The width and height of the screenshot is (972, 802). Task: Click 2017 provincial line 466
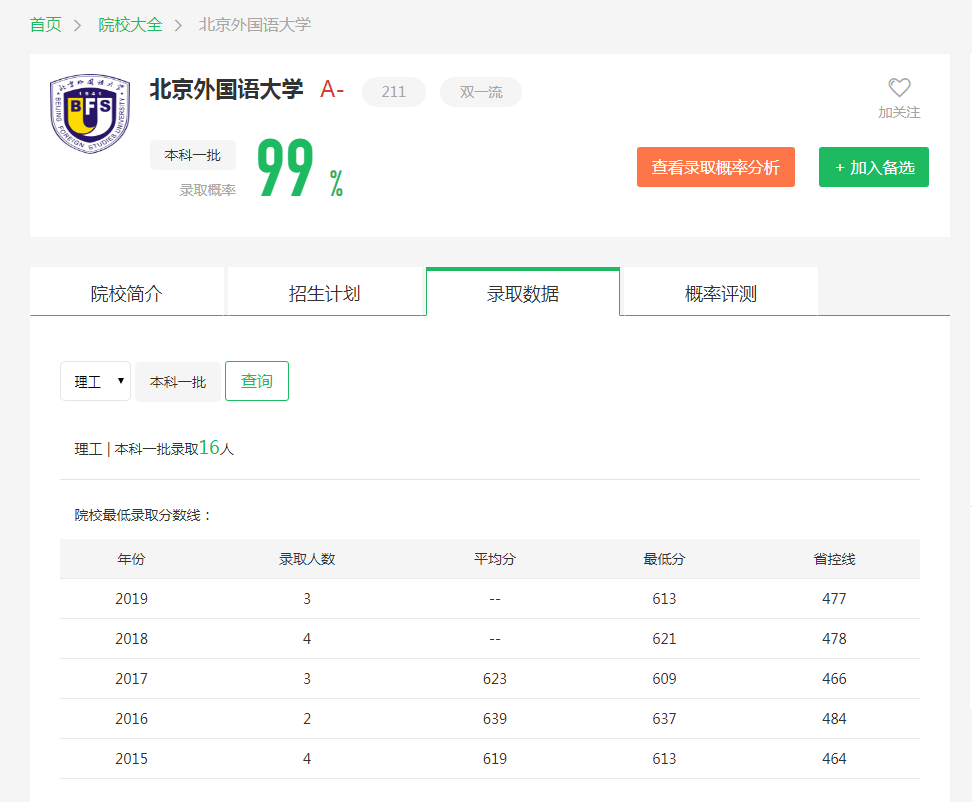tap(834, 679)
